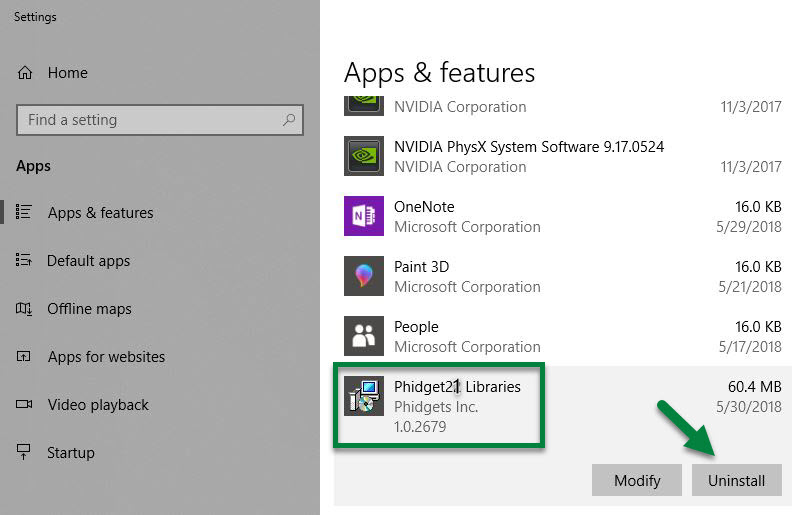This screenshot has height=515, width=812.
Task: Open the Video playback section
Action: (x=98, y=405)
